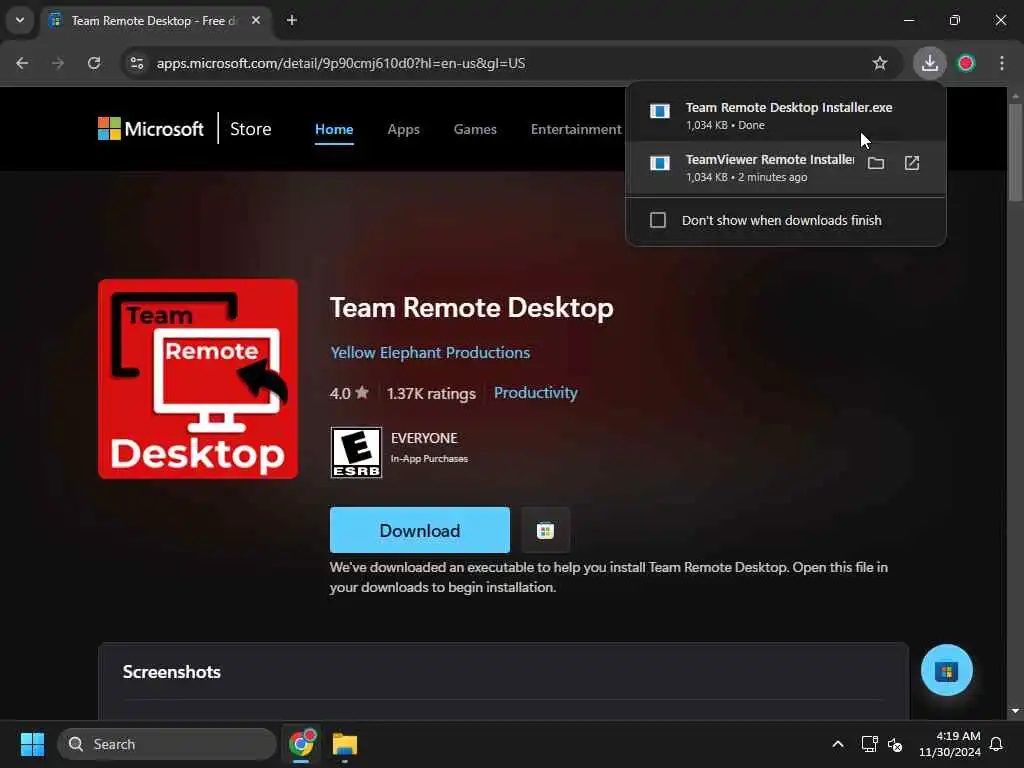
Task: Open in Microsoft Store app icon button
Action: pos(545,530)
